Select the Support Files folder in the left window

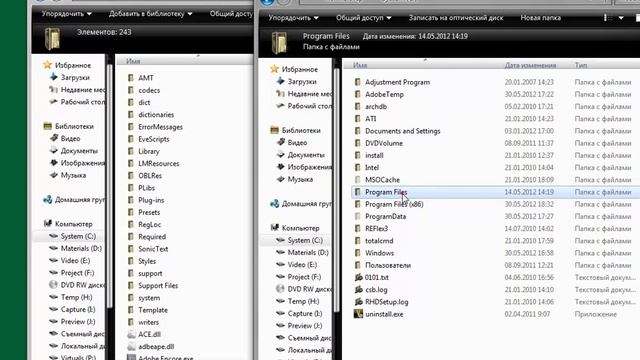[x=158, y=286]
